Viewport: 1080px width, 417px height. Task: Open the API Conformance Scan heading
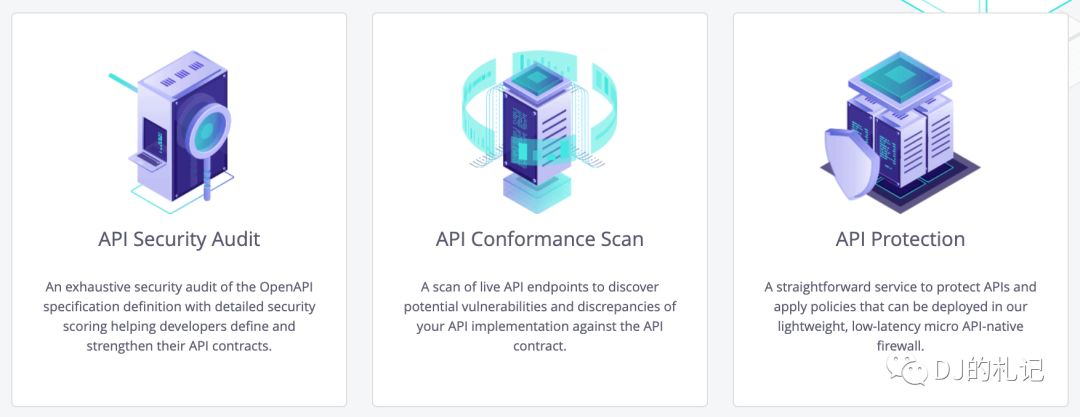coord(540,239)
